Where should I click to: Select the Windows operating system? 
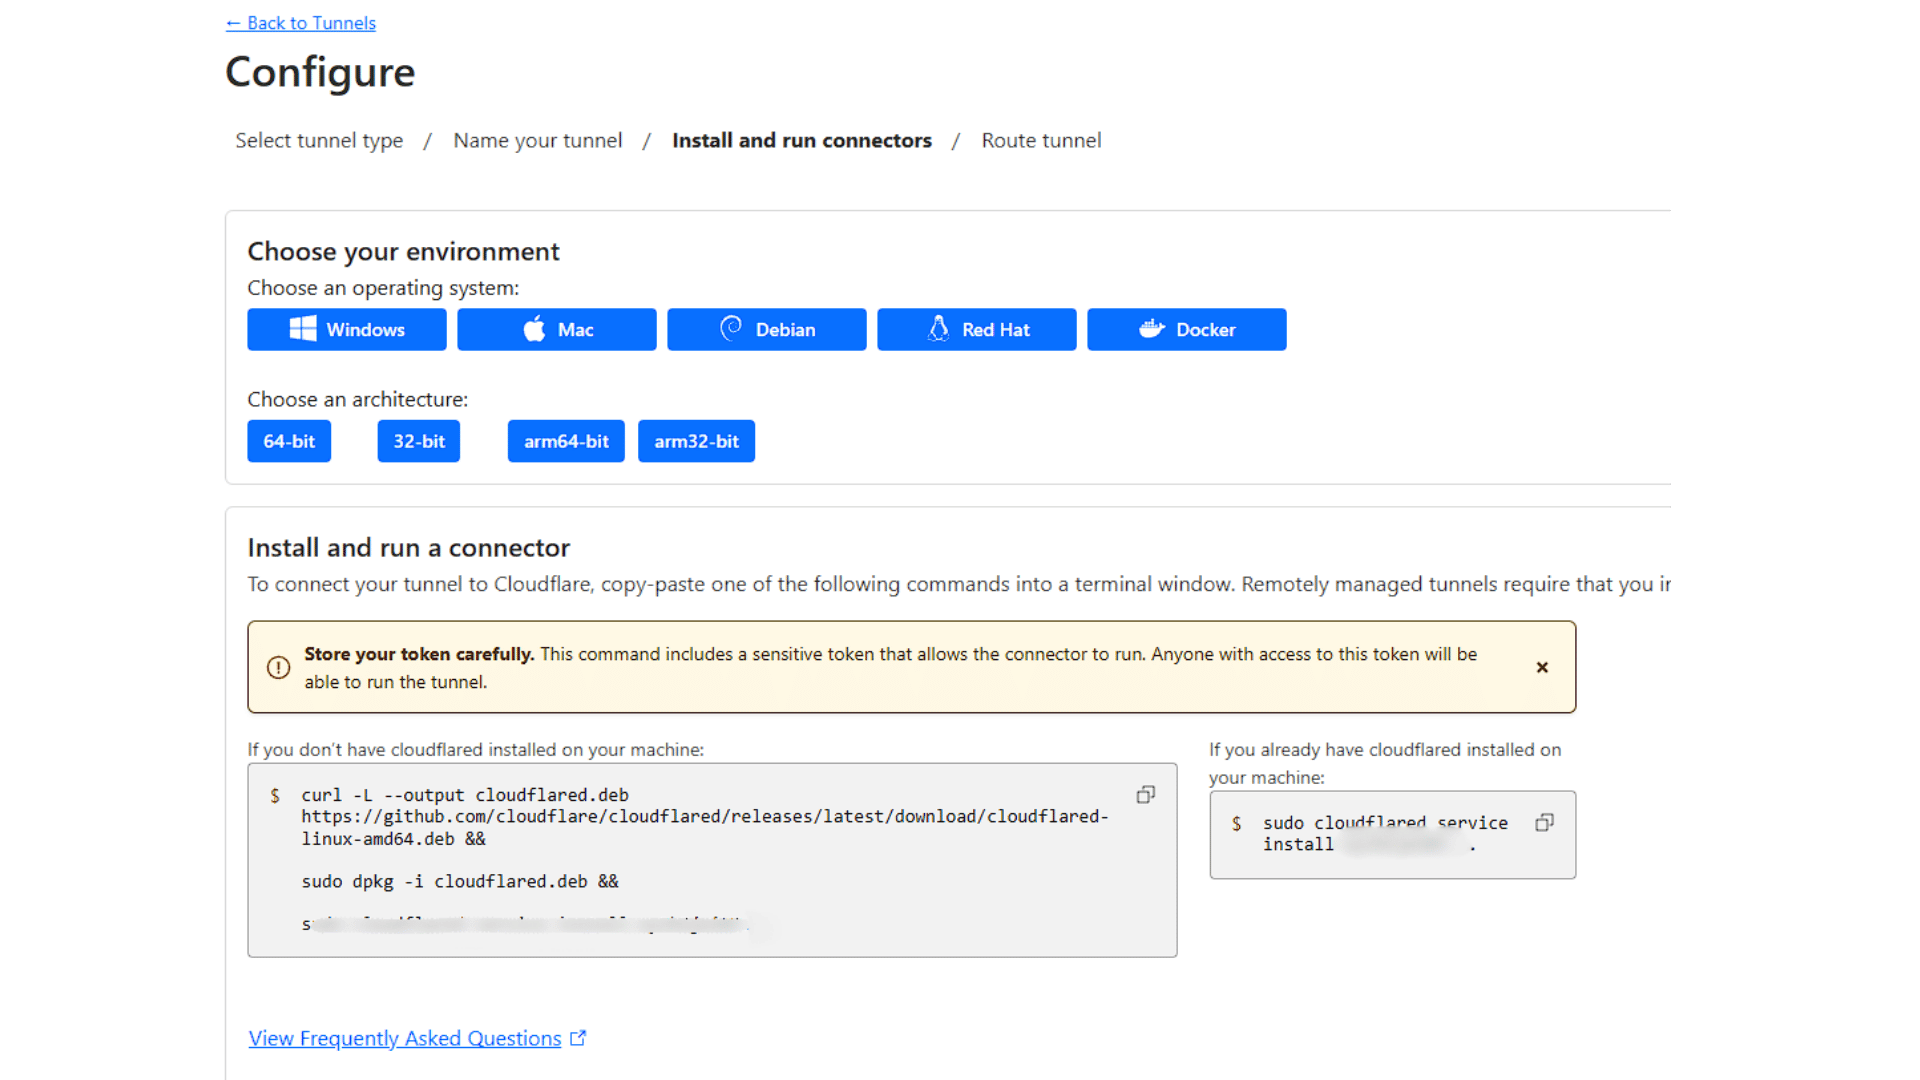[346, 330]
